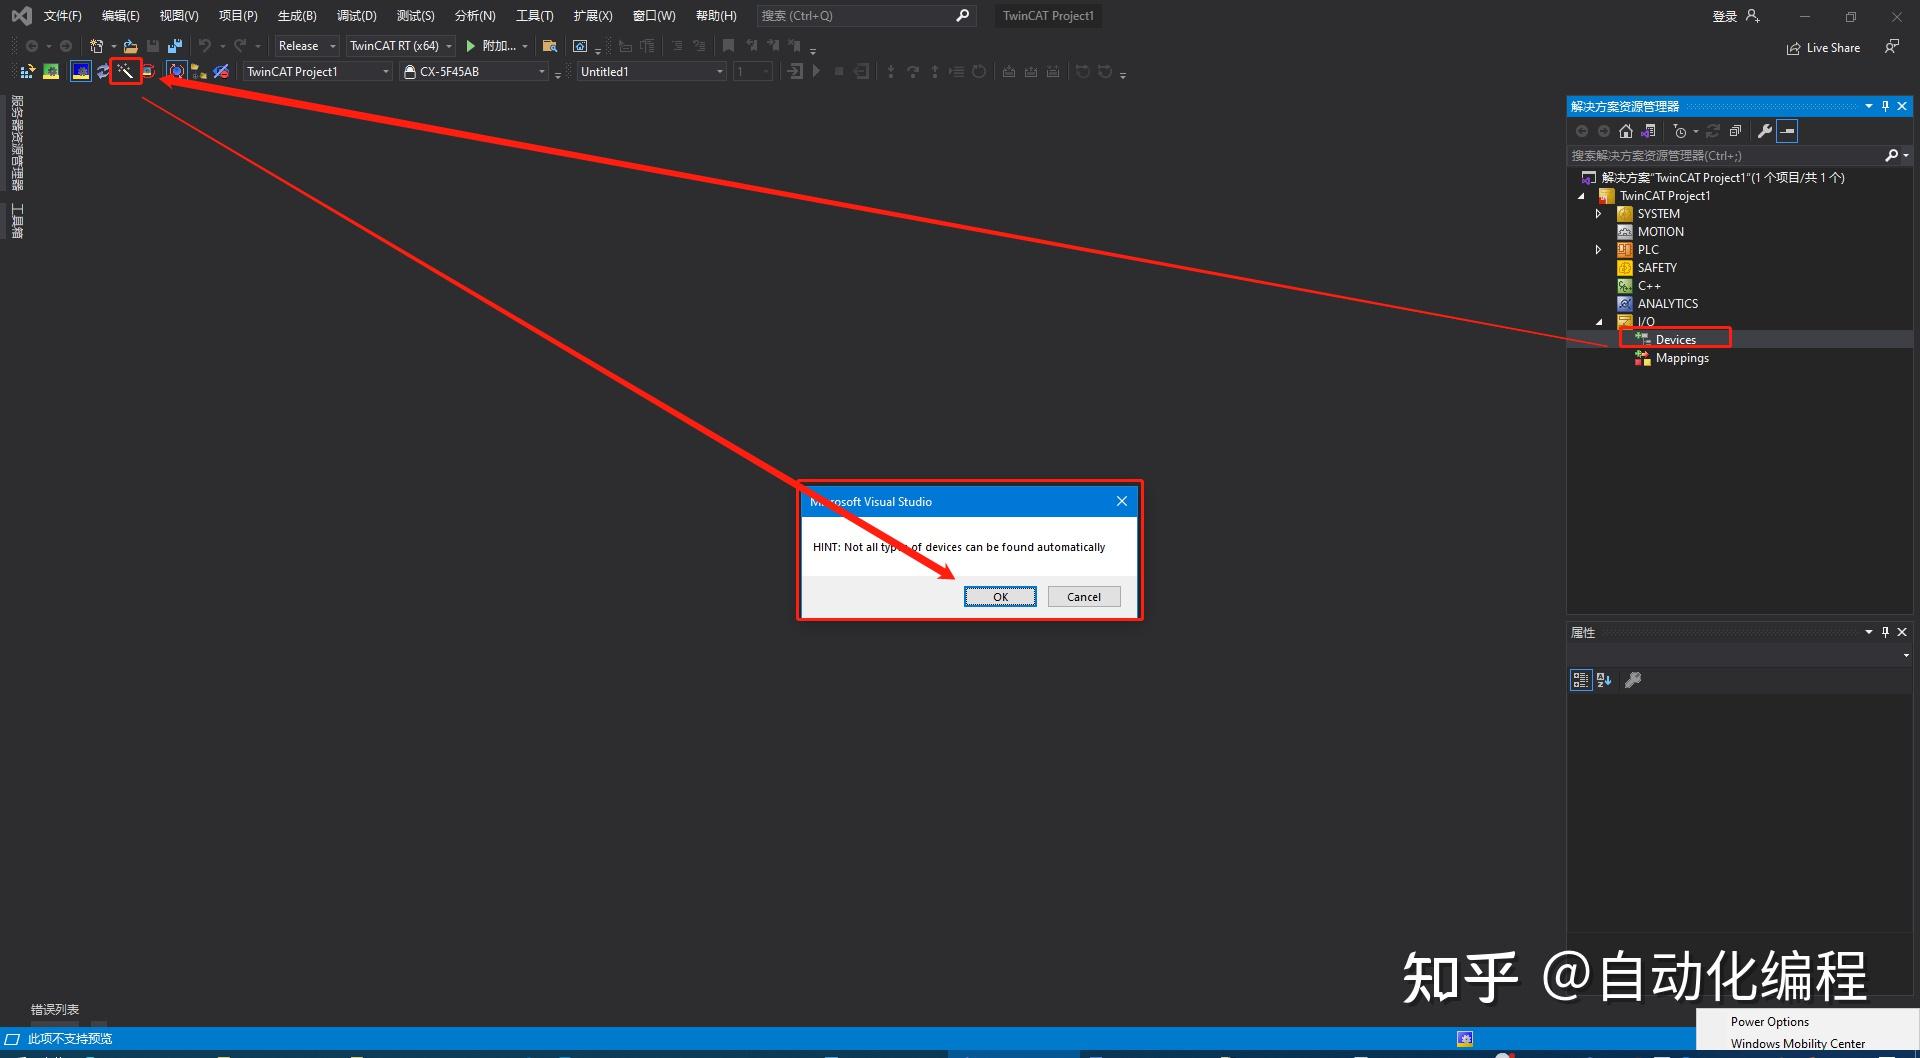Click the Reload Devices refresh icon
Image resolution: width=1920 pixels, height=1058 pixels.
click(103, 71)
